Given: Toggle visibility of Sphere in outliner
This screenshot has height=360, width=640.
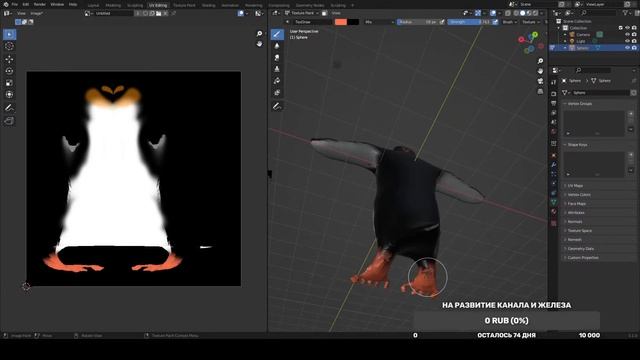Looking at the screenshot, I should pos(627,48).
